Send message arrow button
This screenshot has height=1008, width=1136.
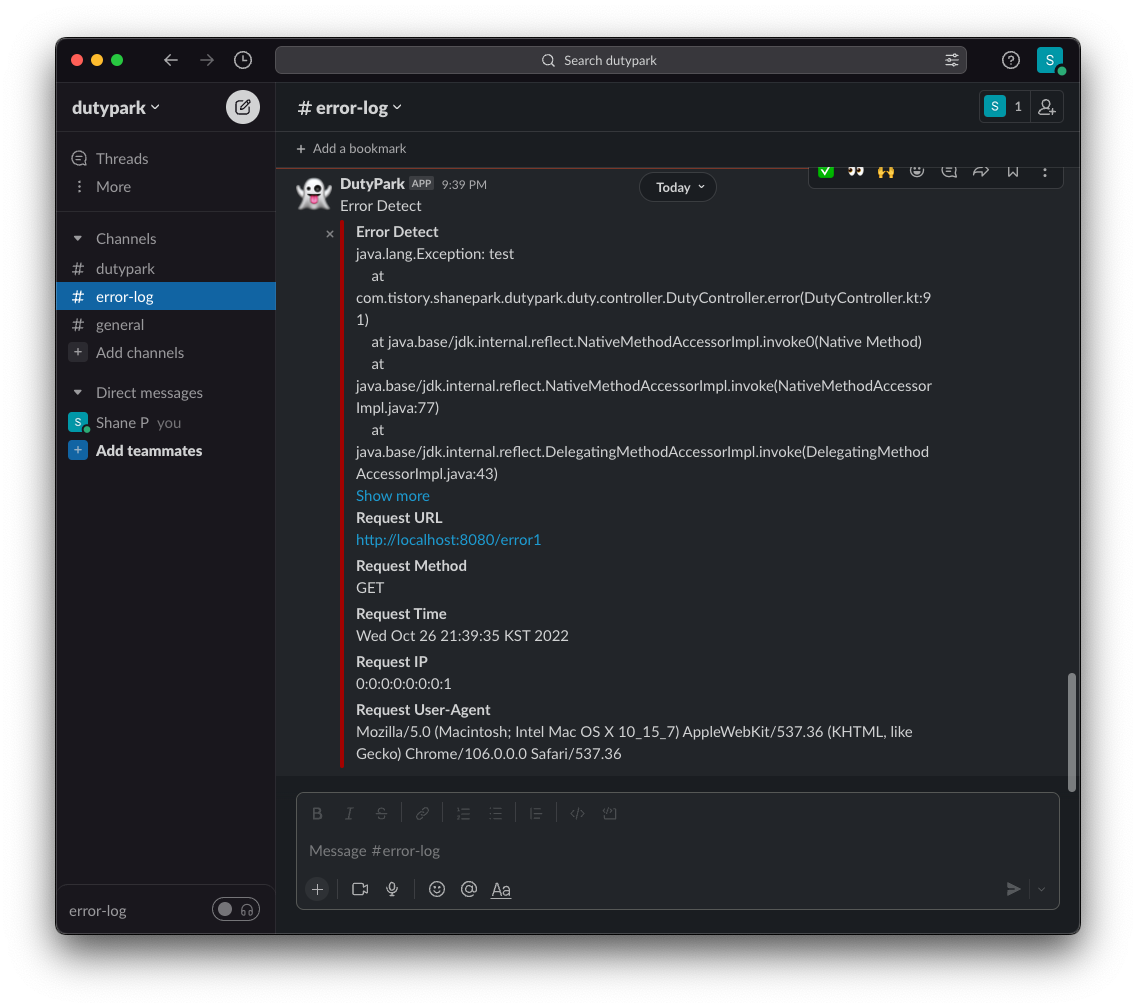point(1014,889)
